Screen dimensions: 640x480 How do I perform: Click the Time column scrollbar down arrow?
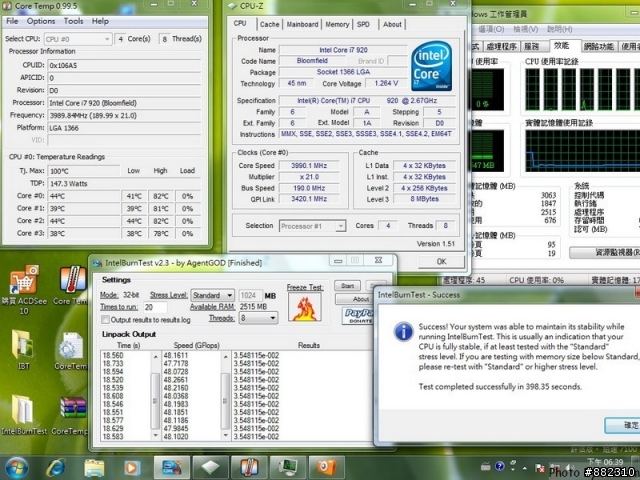coord(155,436)
